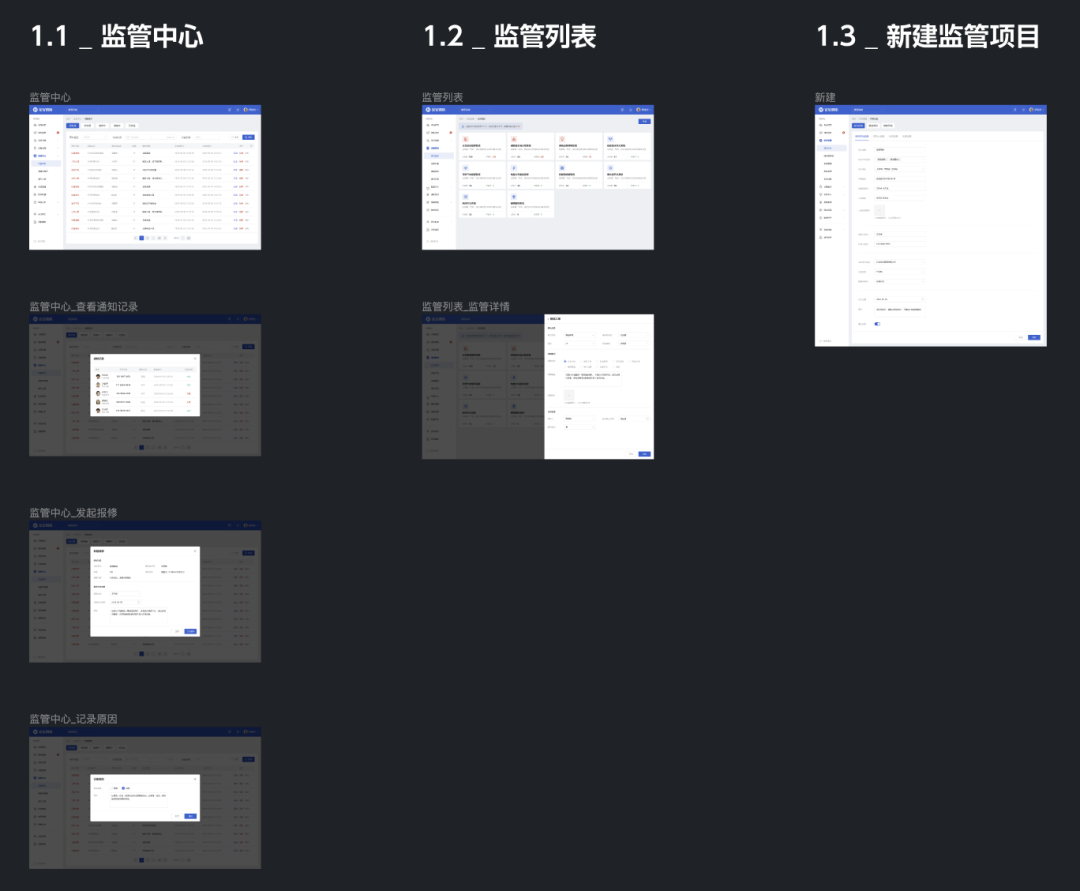Close the 查看通知记录 dialog with its X icon

[x=195, y=358]
